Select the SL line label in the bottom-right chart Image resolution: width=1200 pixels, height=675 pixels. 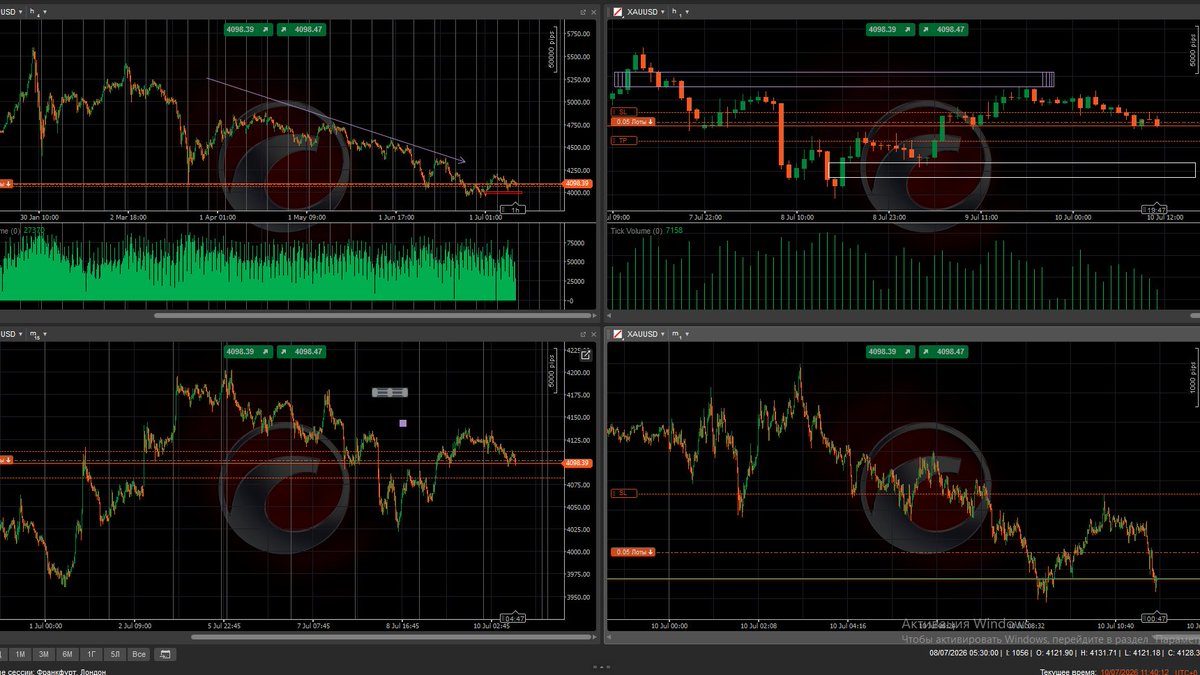(623, 493)
